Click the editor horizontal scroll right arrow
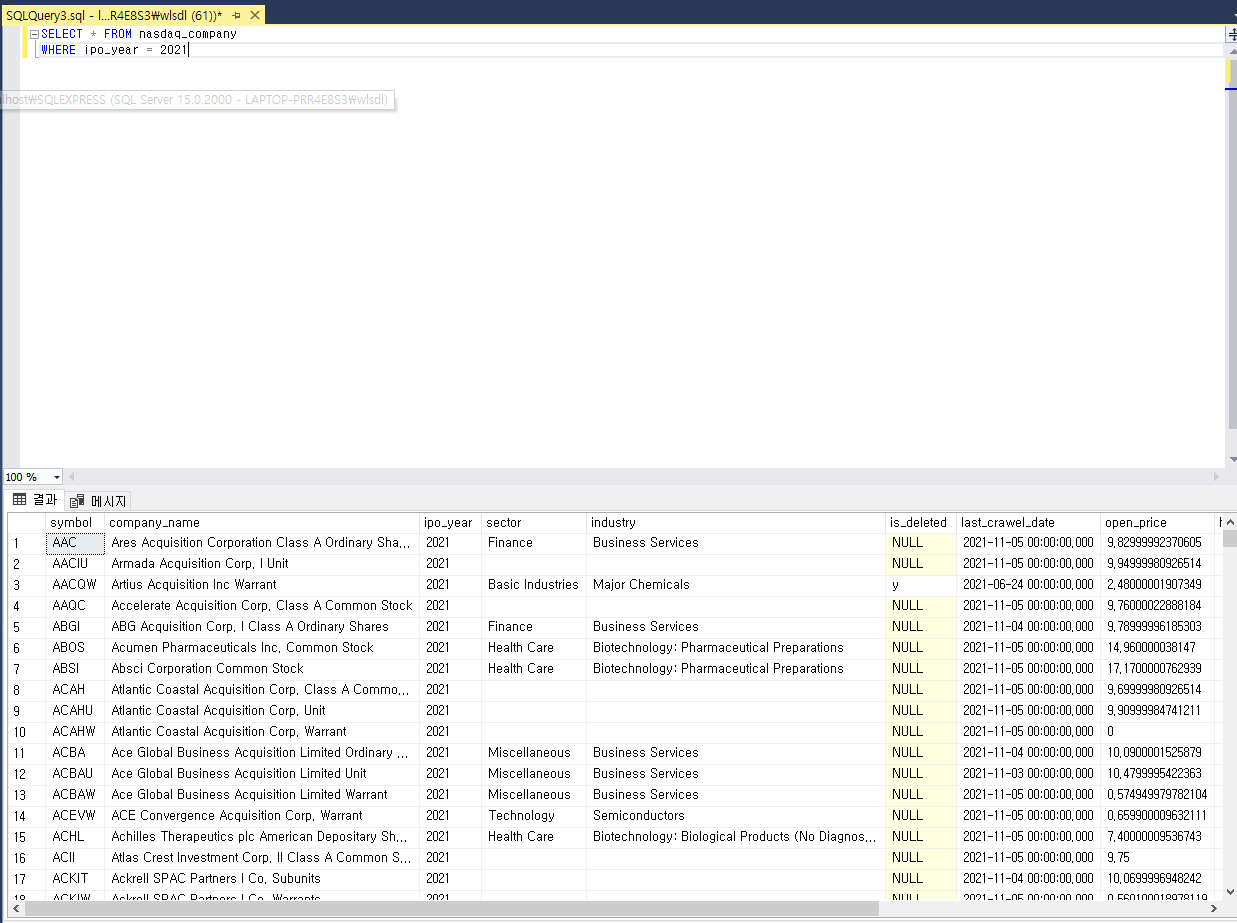This screenshot has width=1237, height=923. pyautogui.click(x=1216, y=478)
